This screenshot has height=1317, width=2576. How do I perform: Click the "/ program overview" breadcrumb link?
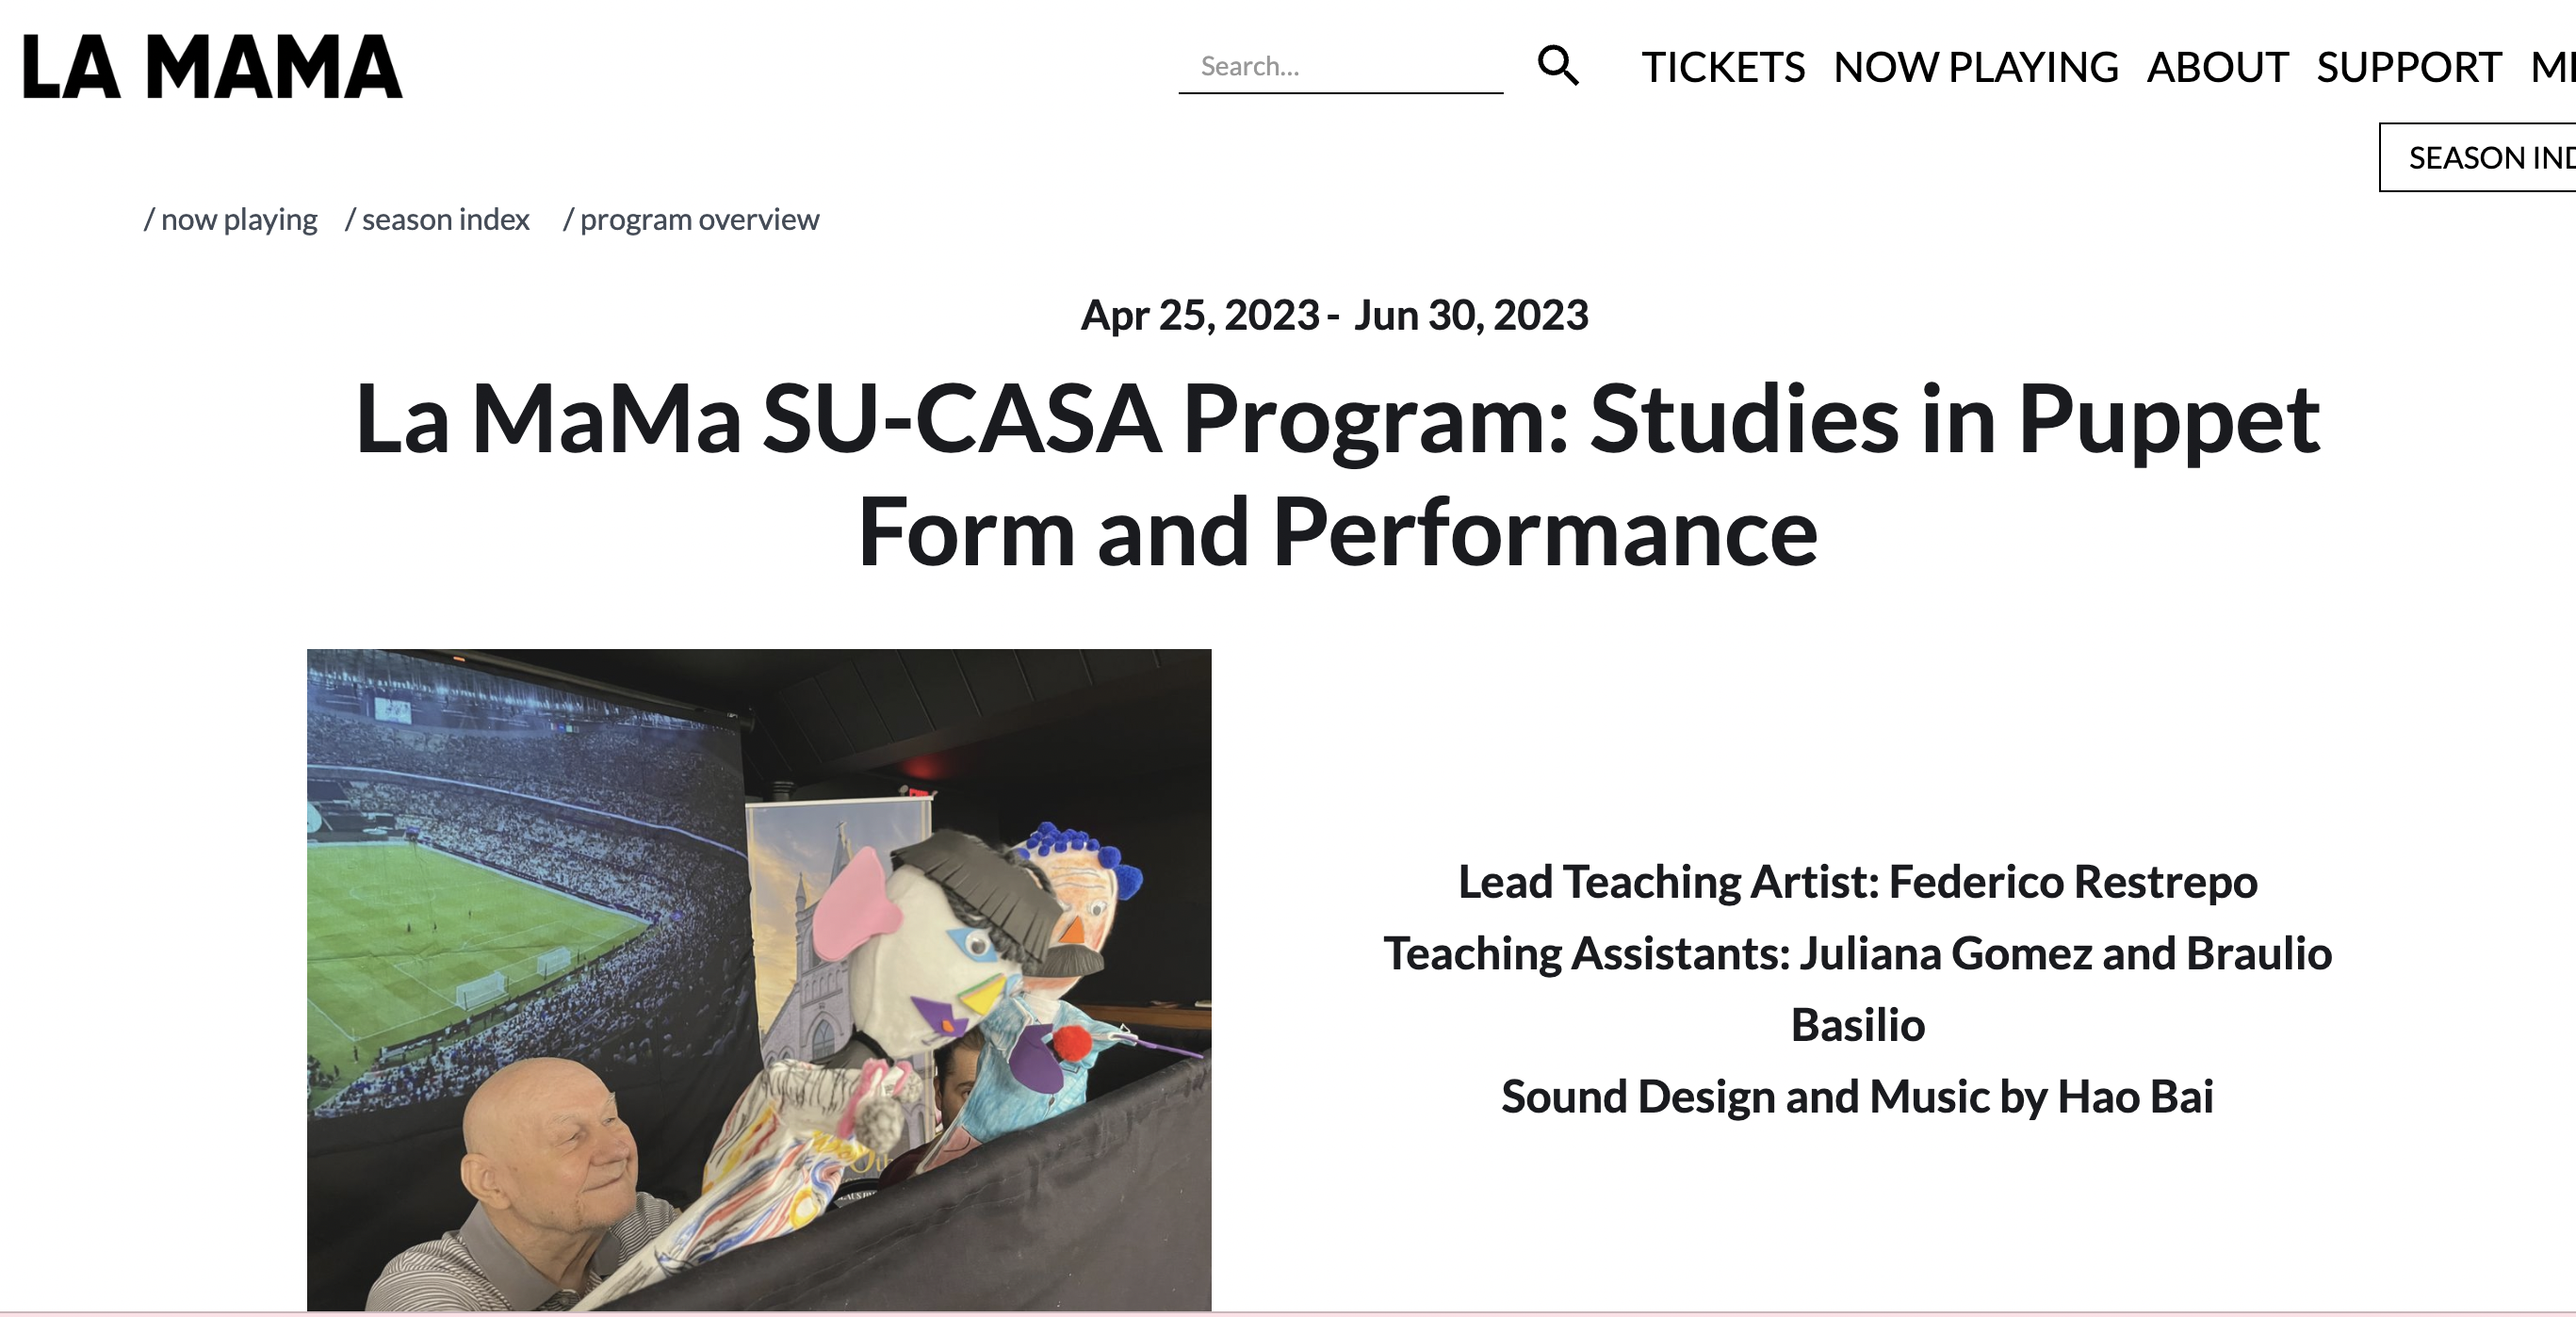pyautogui.click(x=691, y=219)
